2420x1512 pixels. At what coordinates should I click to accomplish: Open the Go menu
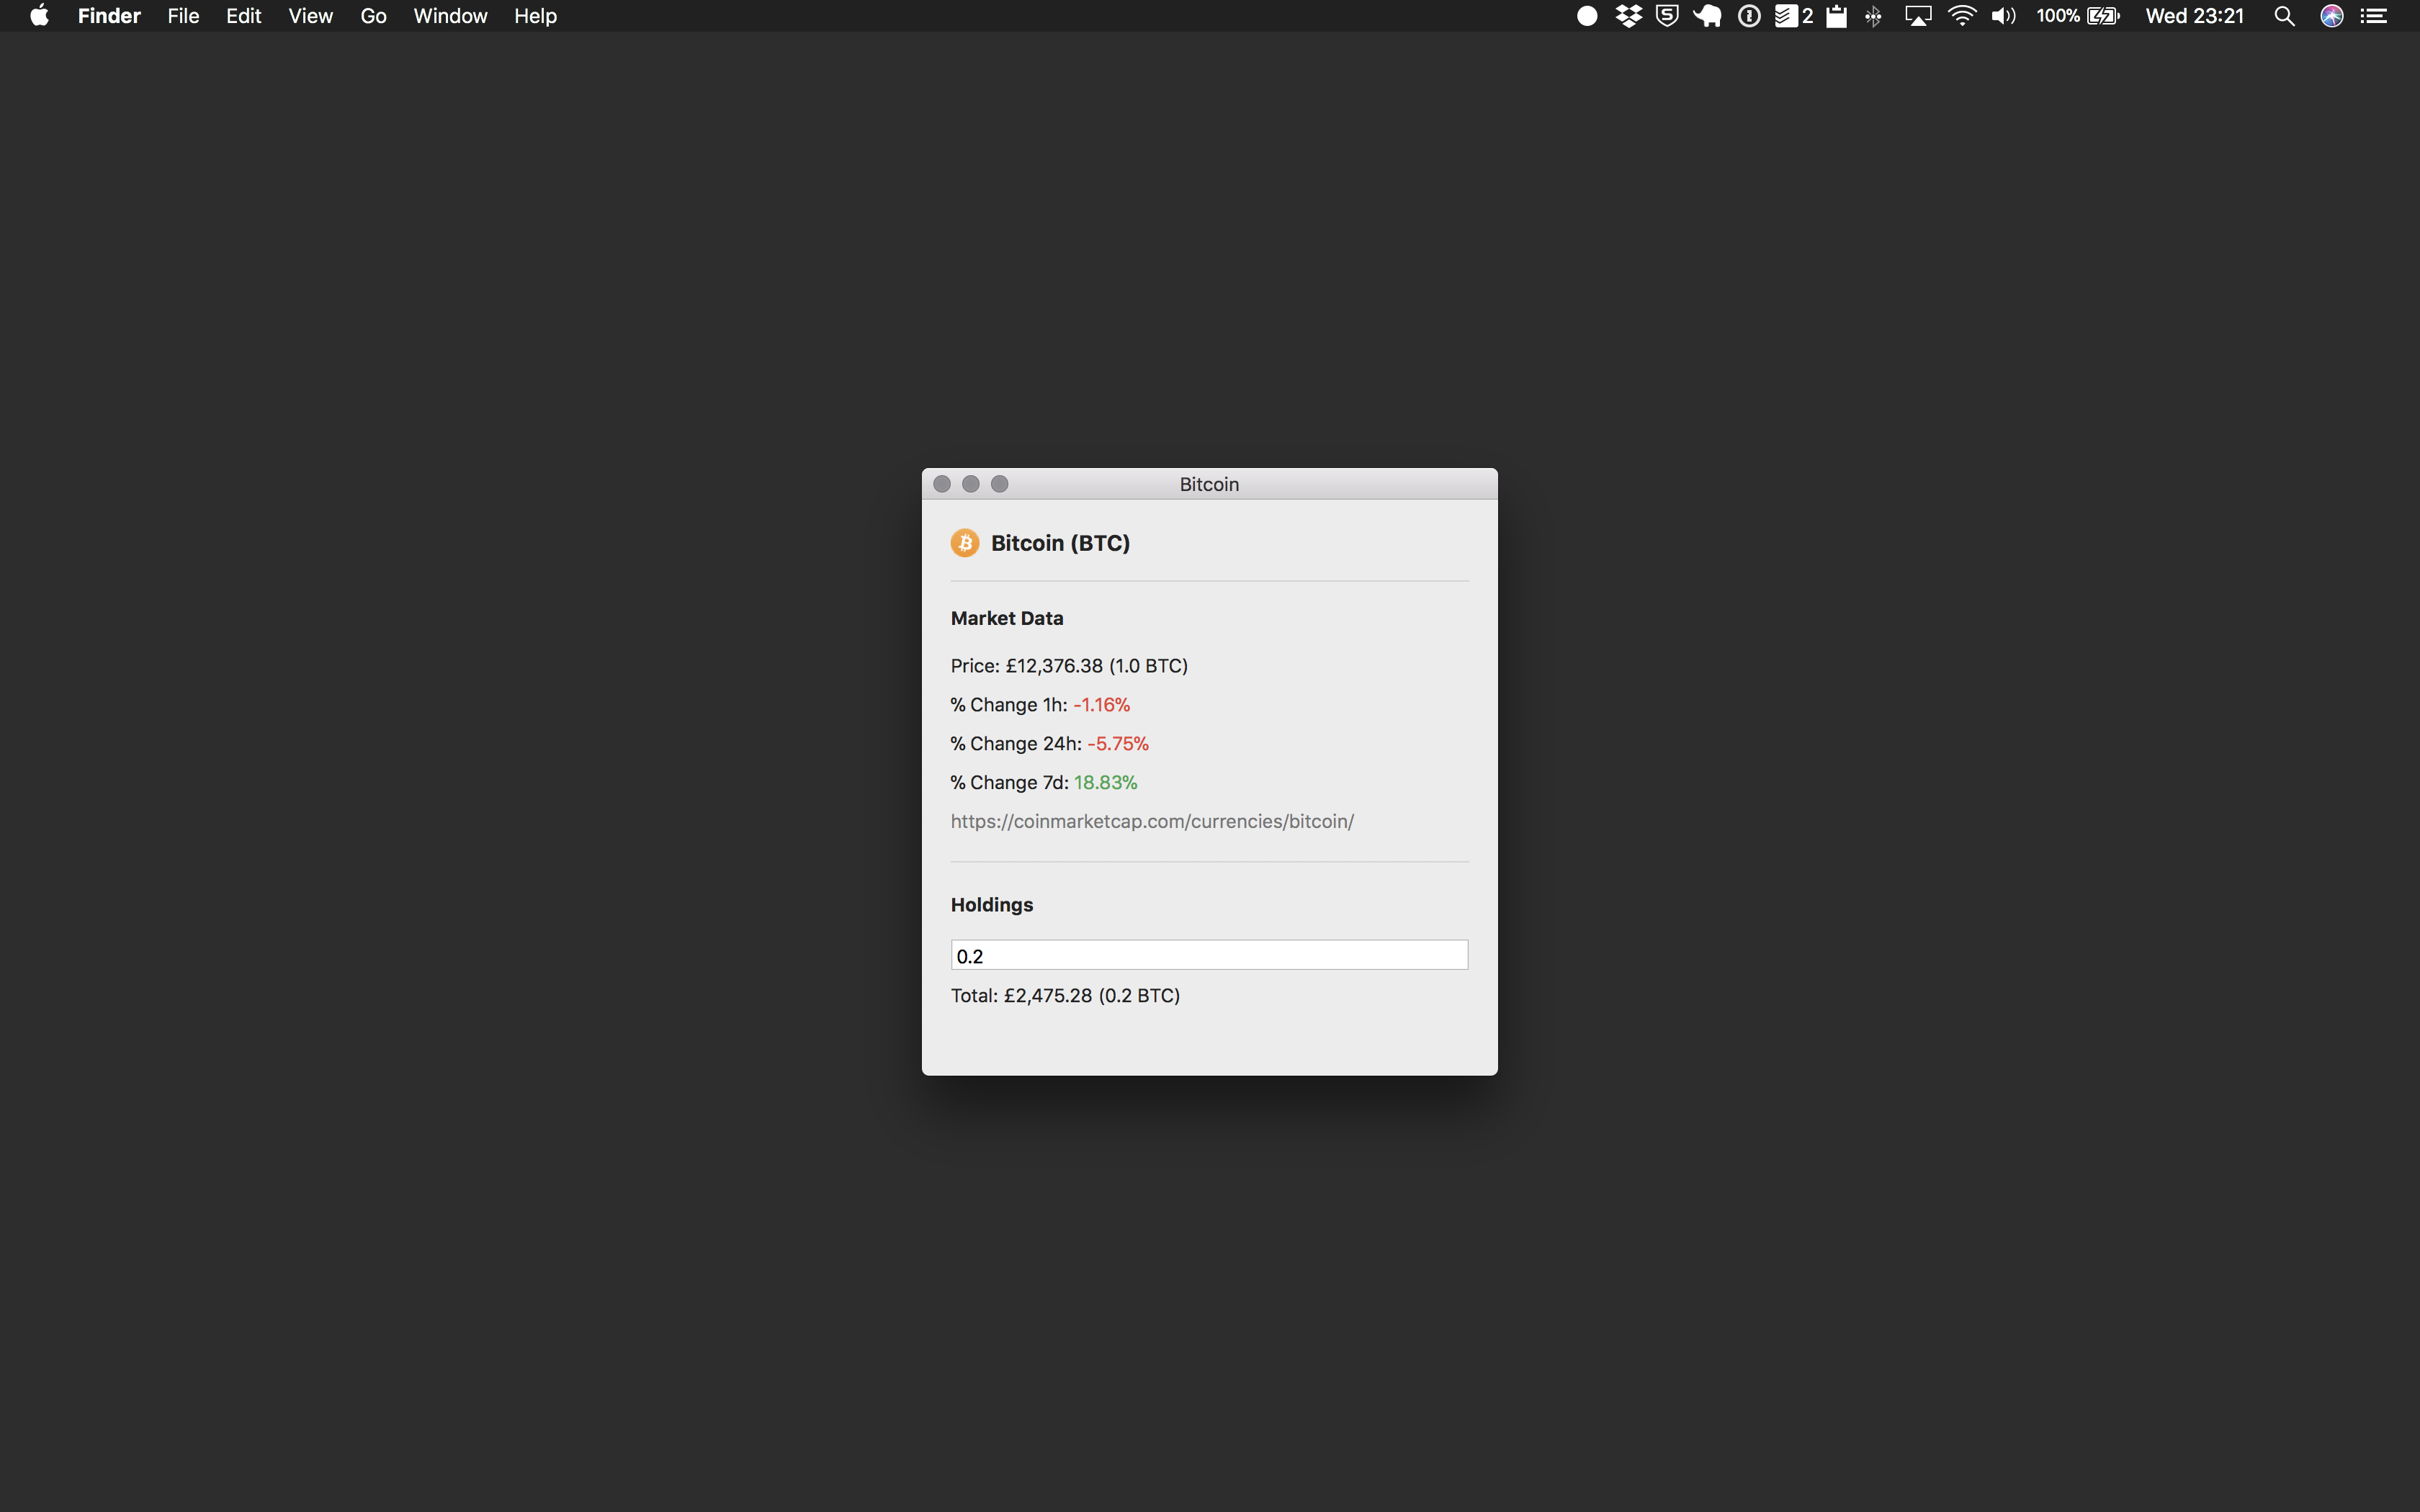(x=373, y=16)
